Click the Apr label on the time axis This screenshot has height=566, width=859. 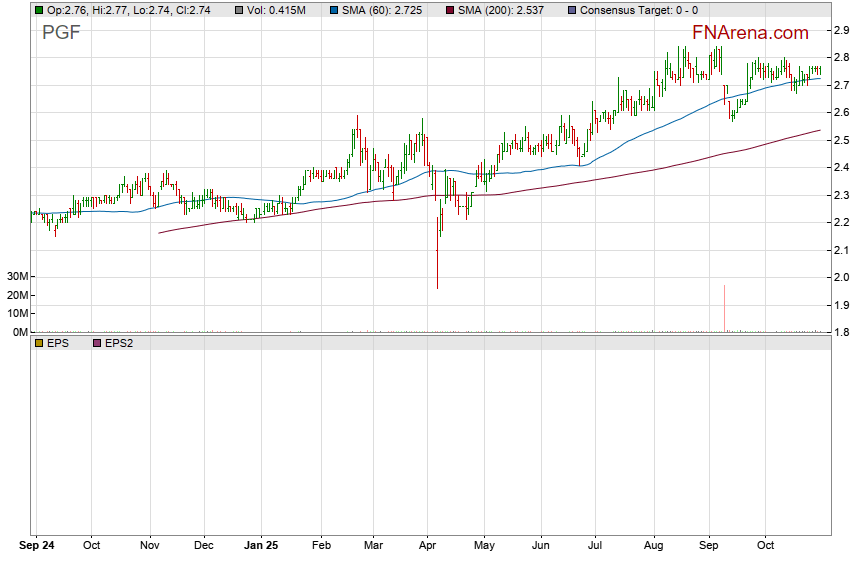pos(427,547)
